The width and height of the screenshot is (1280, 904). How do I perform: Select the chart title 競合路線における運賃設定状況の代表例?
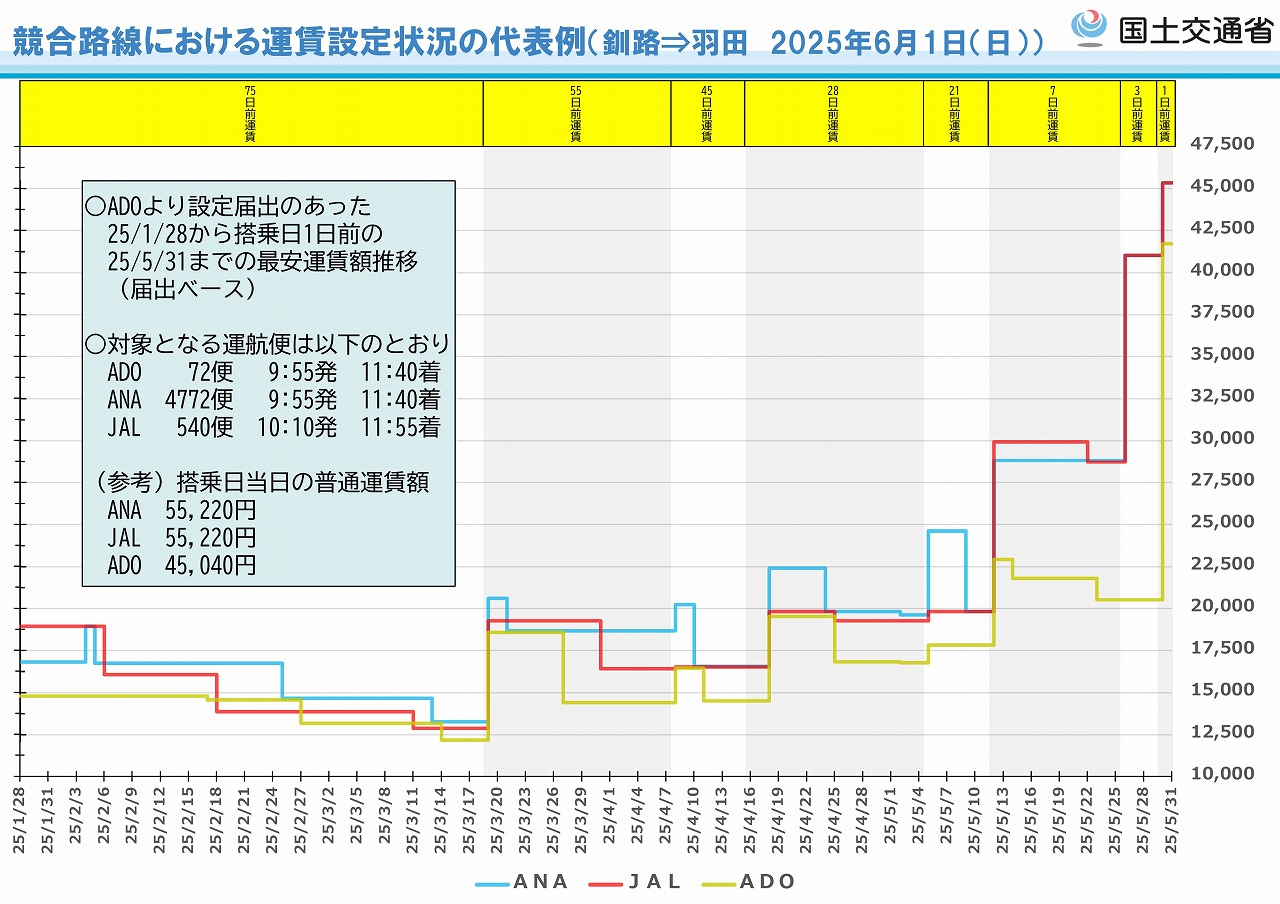[x=297, y=43]
